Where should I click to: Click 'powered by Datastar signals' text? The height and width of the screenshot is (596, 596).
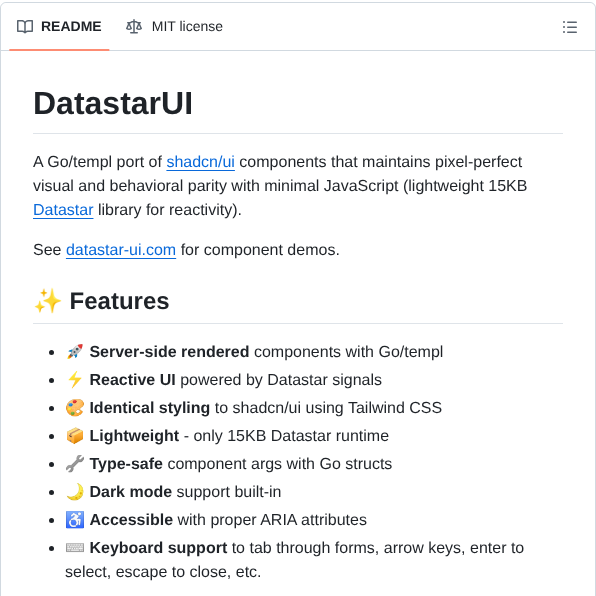pyautogui.click(x=281, y=380)
